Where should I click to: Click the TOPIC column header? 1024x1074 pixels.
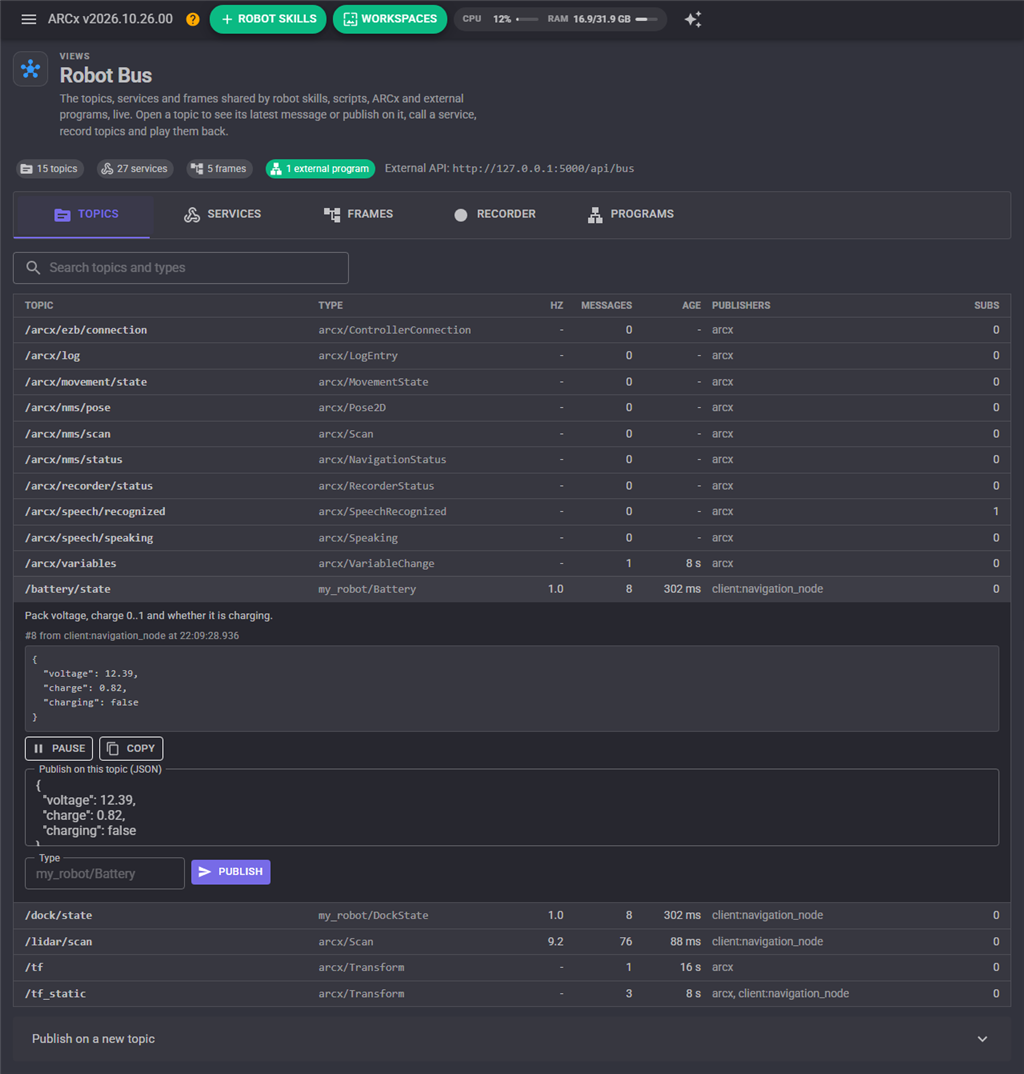(39, 305)
